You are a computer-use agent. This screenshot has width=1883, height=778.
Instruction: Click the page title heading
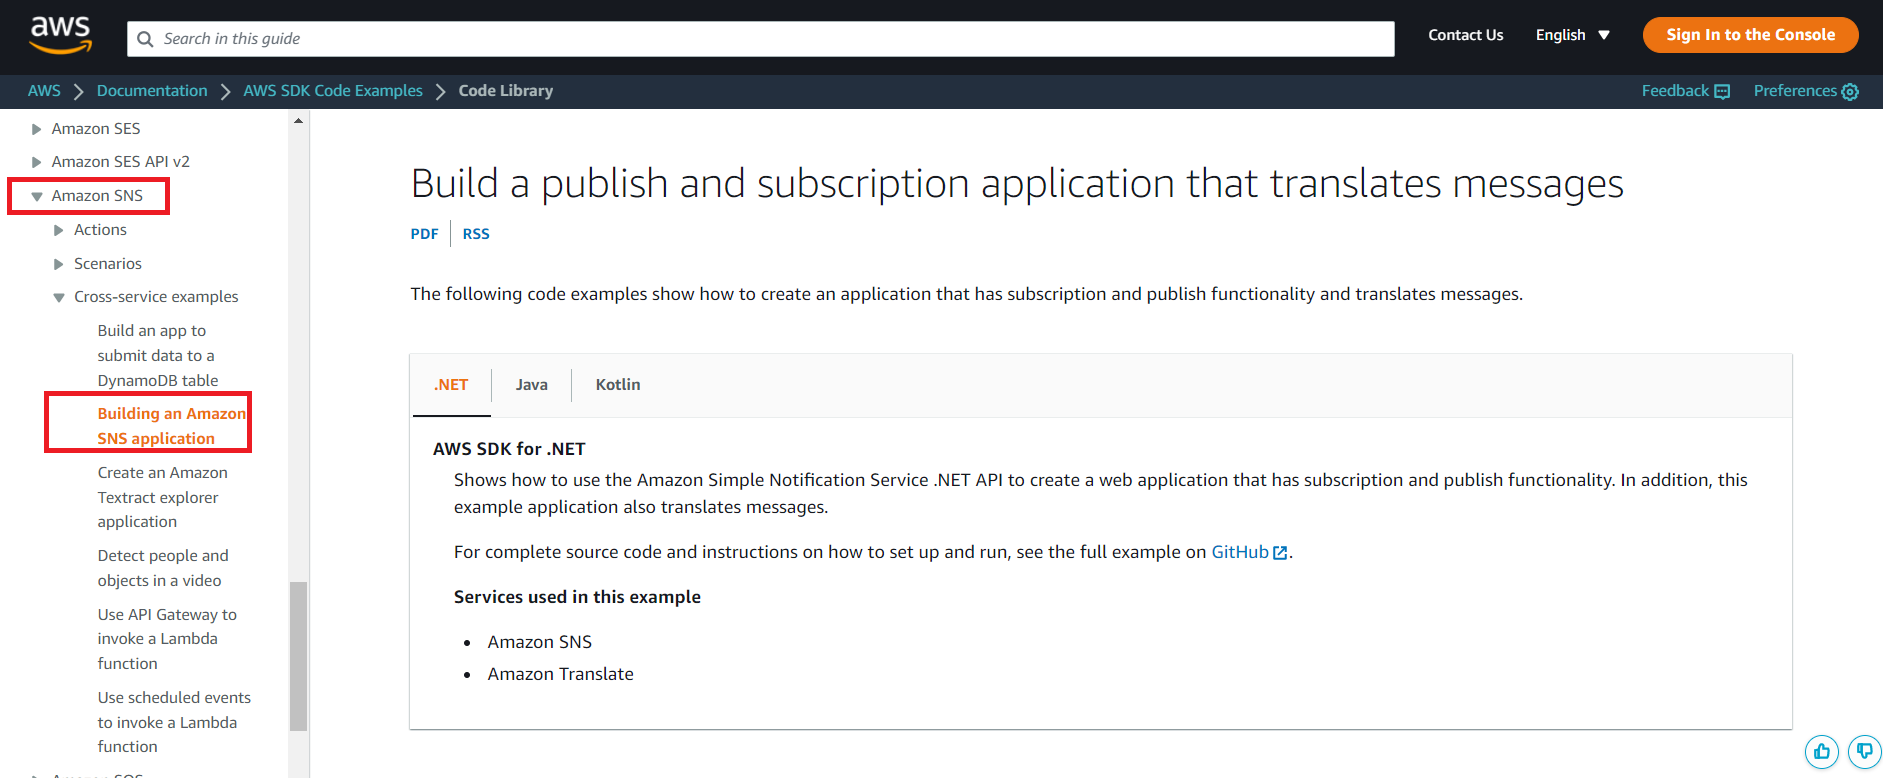[x=1017, y=184]
